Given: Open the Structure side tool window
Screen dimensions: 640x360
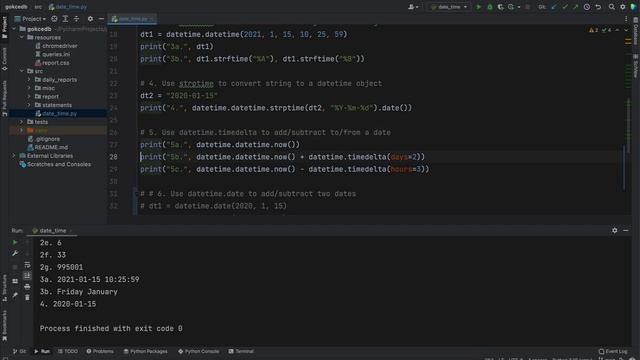Looking at the screenshot, I should pyautogui.click(x=4, y=288).
